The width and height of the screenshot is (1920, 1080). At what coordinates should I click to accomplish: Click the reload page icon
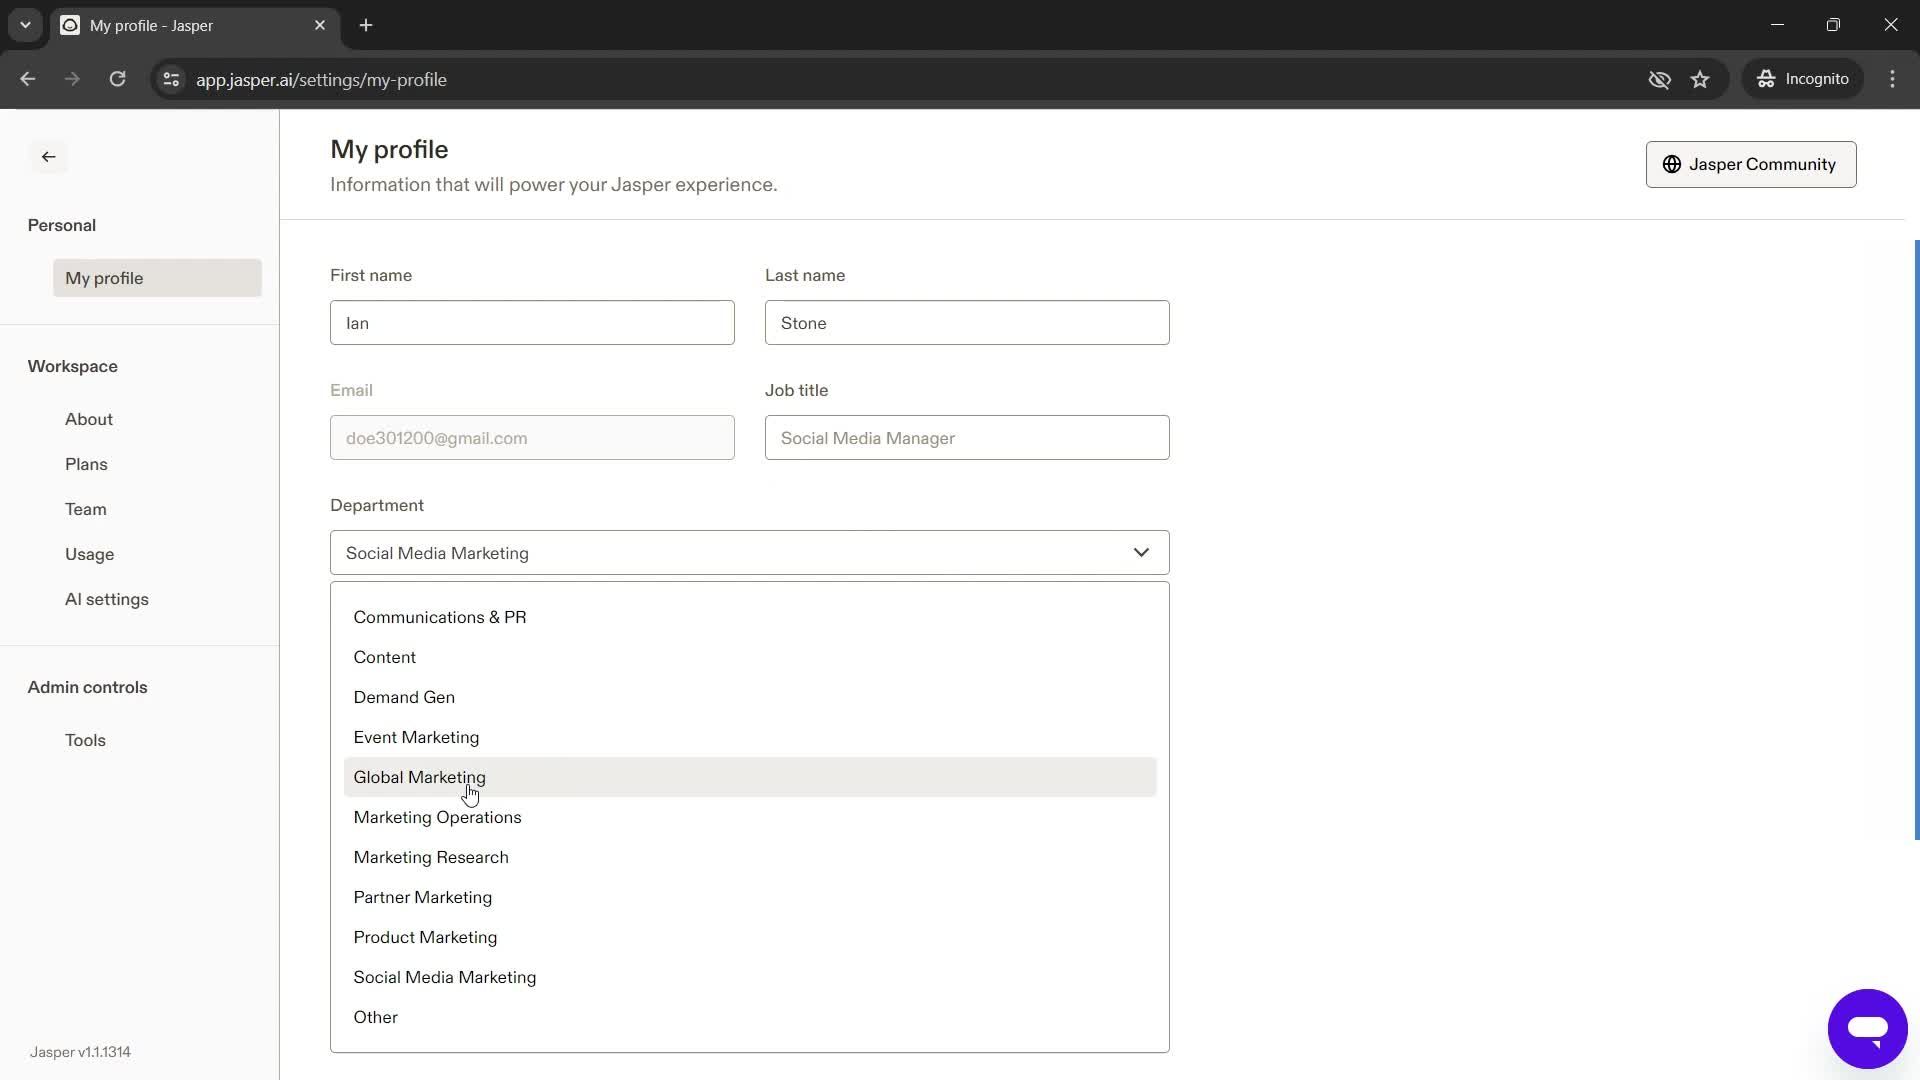(119, 79)
